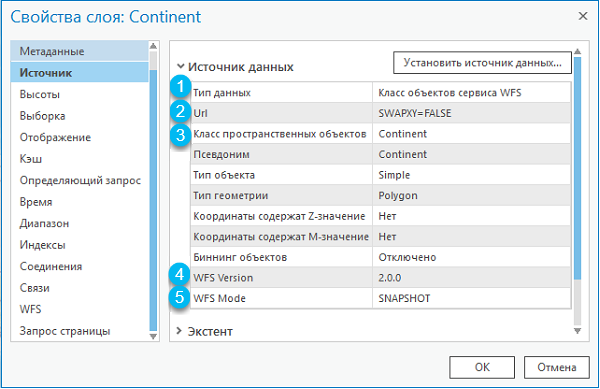Select Класс пространственных объектов label

point(280,134)
